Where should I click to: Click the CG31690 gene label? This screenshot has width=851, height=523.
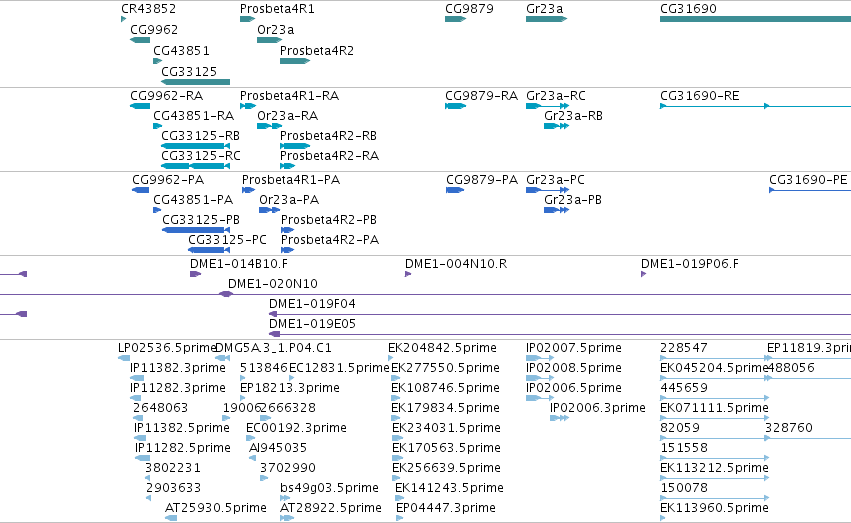point(688,9)
